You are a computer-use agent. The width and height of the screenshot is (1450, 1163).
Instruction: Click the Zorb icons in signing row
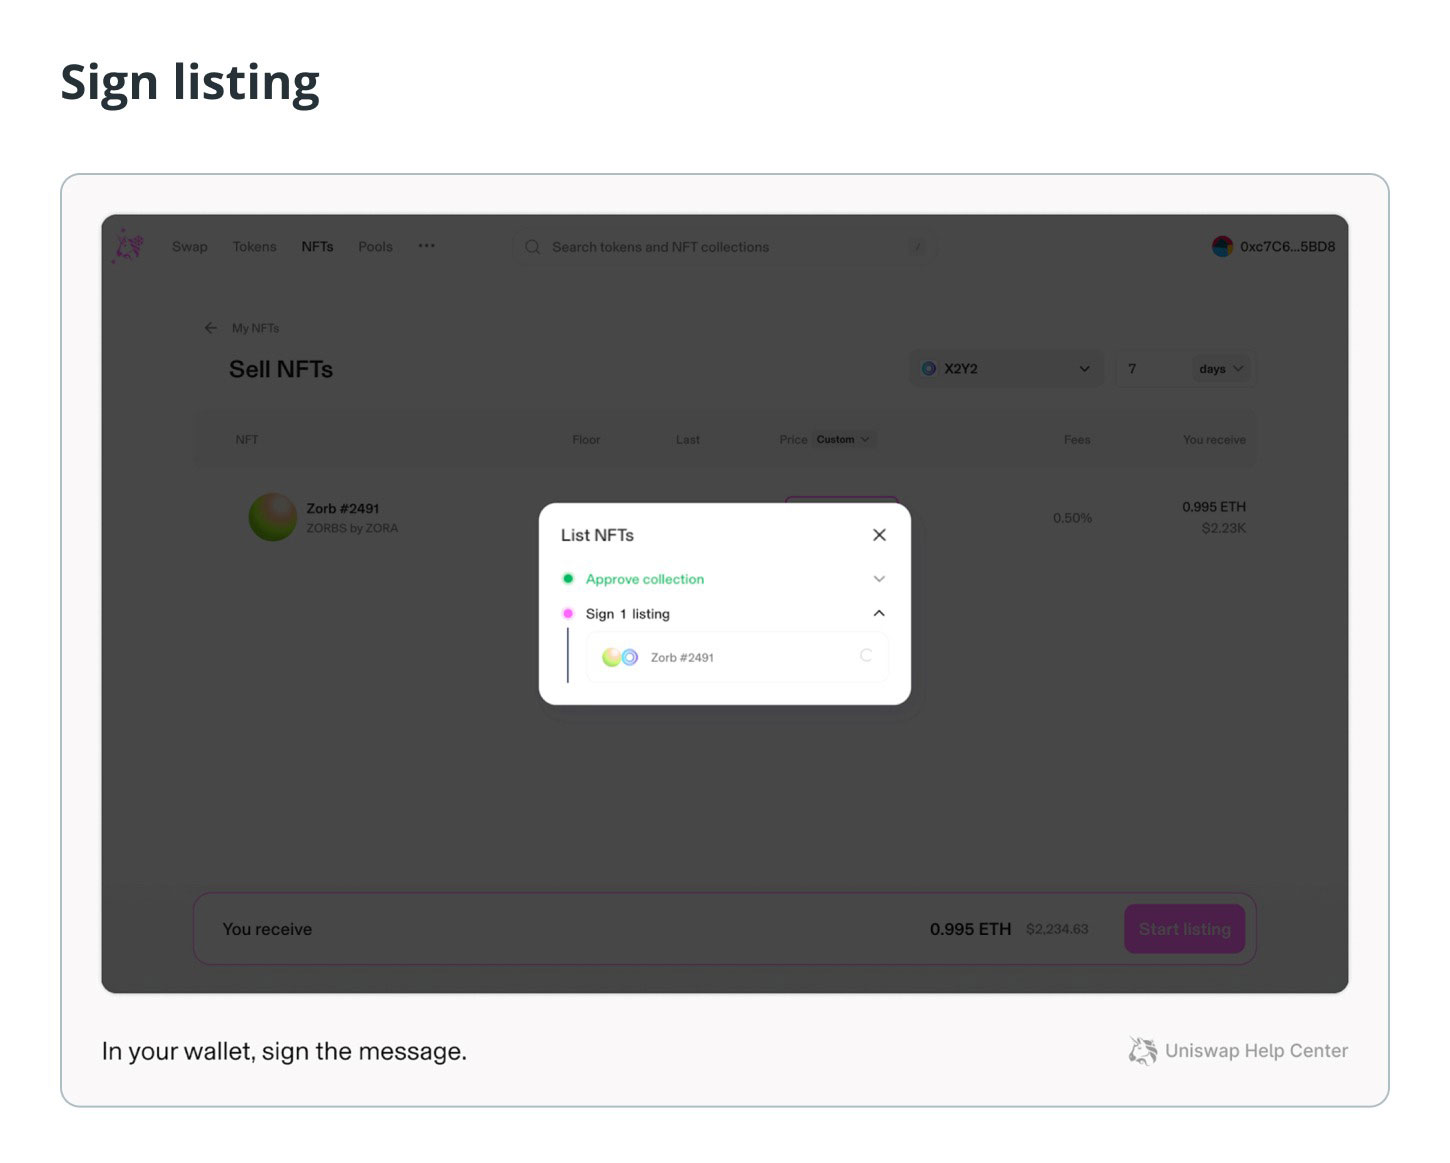[x=620, y=657]
